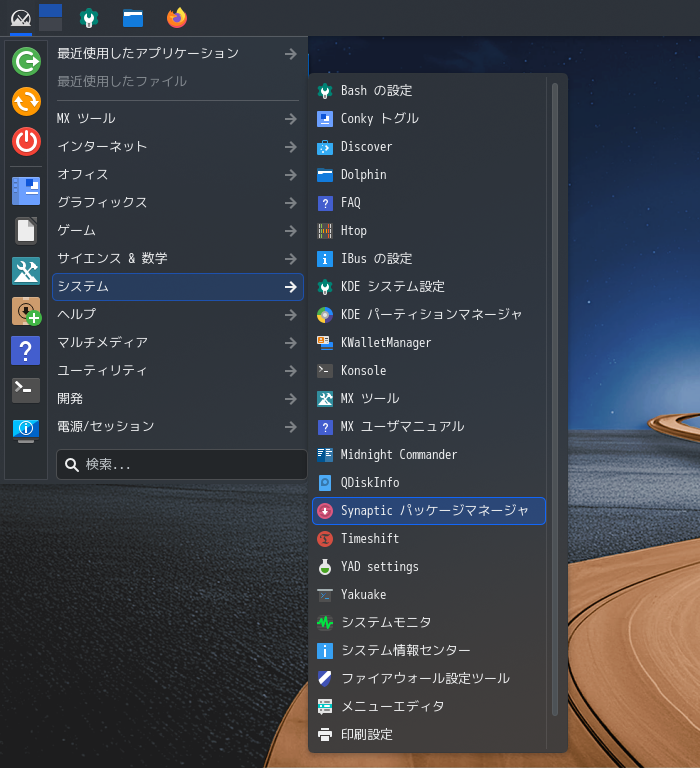700x768 pixels.
Task: Click KDE パーティションマネージャ icon
Action: 324,314
